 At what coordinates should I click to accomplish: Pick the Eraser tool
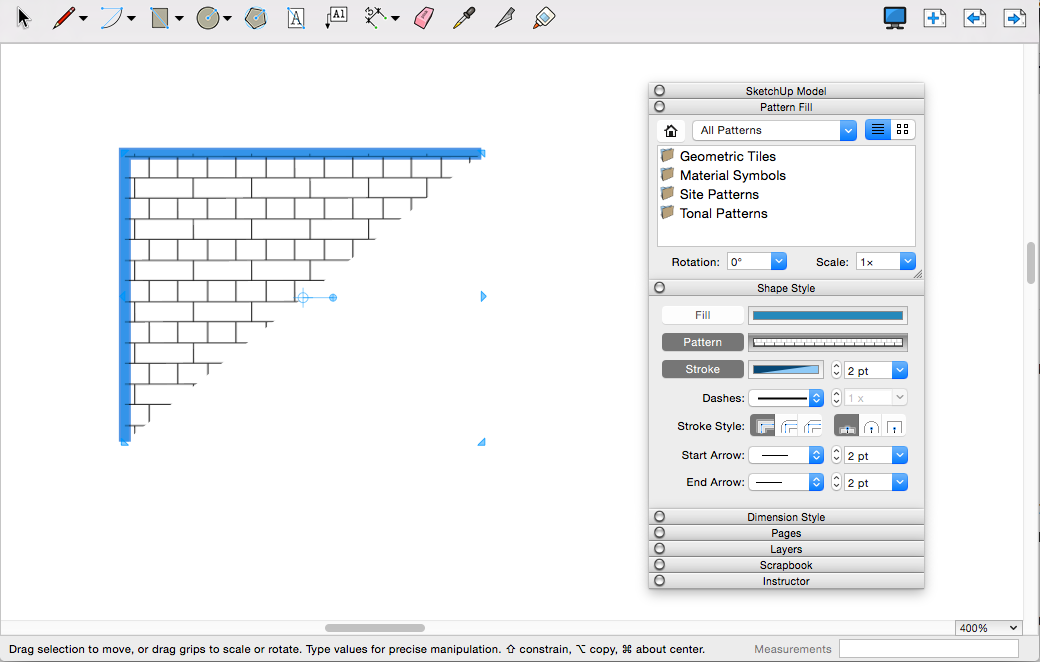423,17
